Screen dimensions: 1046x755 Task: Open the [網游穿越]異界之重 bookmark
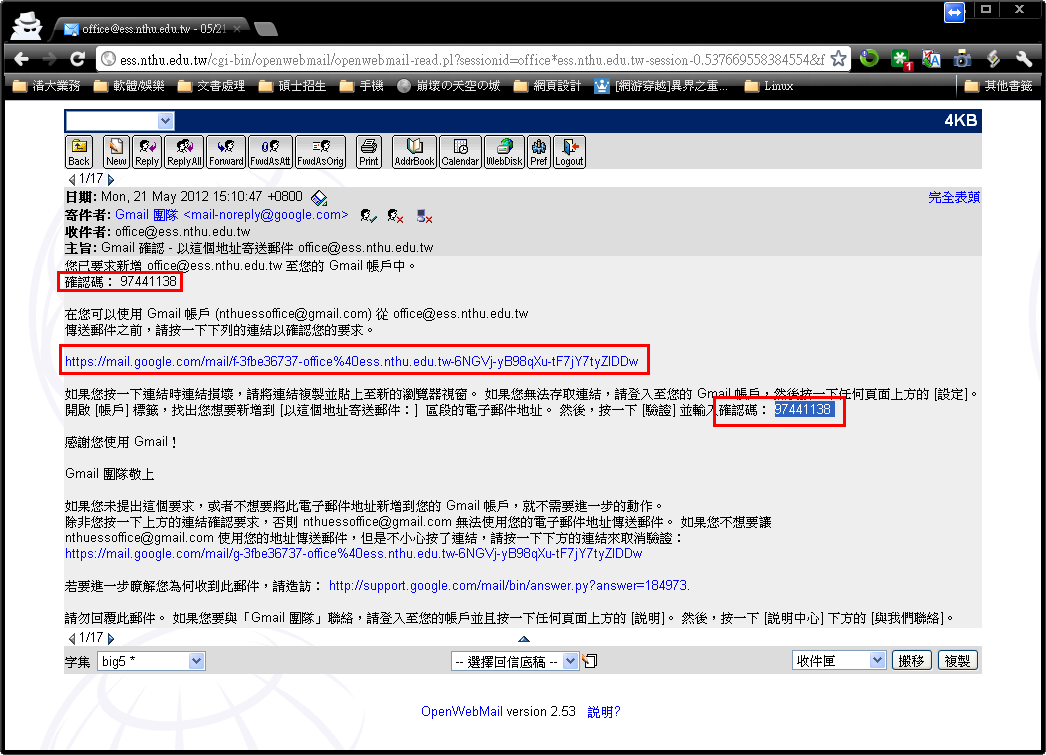pyautogui.click(x=661, y=86)
